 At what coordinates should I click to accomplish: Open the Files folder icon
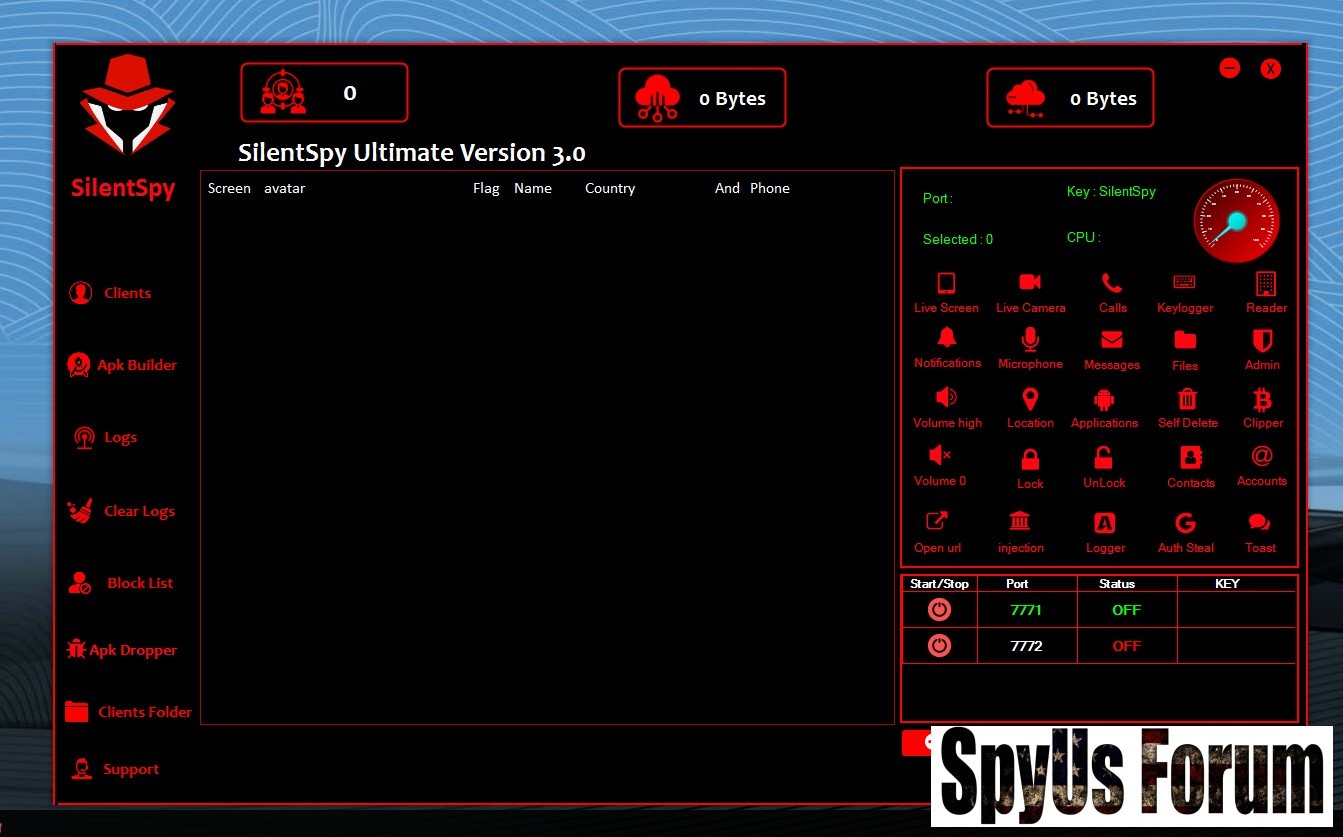point(1185,341)
